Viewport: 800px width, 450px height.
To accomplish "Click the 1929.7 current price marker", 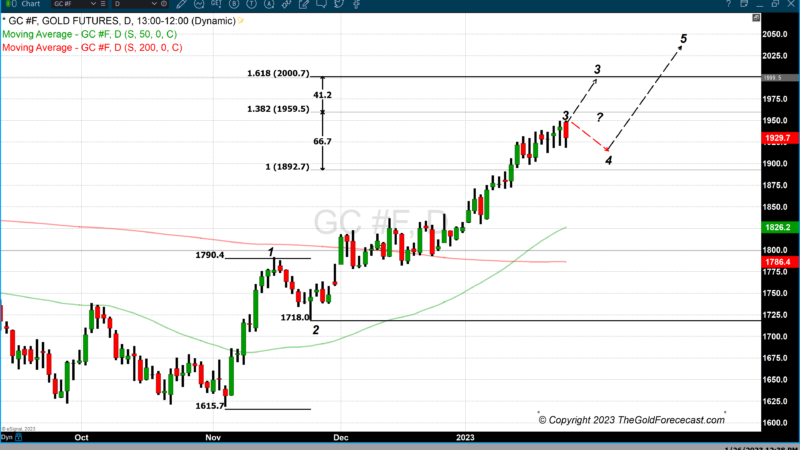I will click(x=776, y=137).
